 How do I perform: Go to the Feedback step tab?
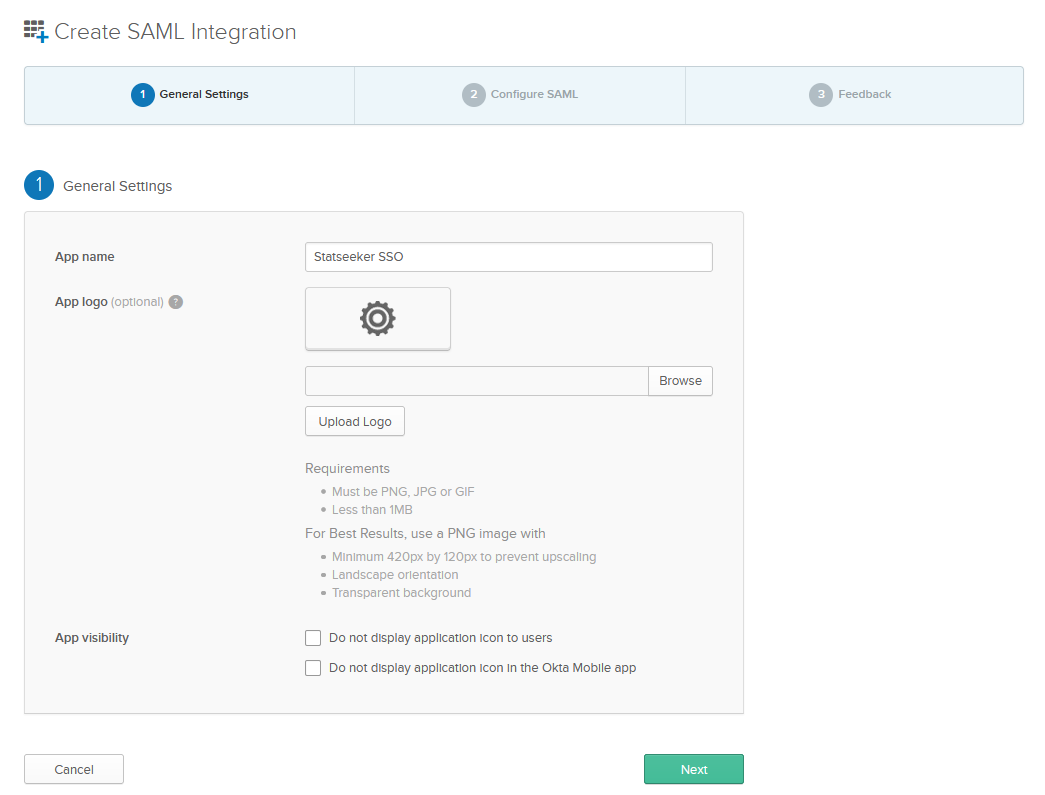pos(854,95)
